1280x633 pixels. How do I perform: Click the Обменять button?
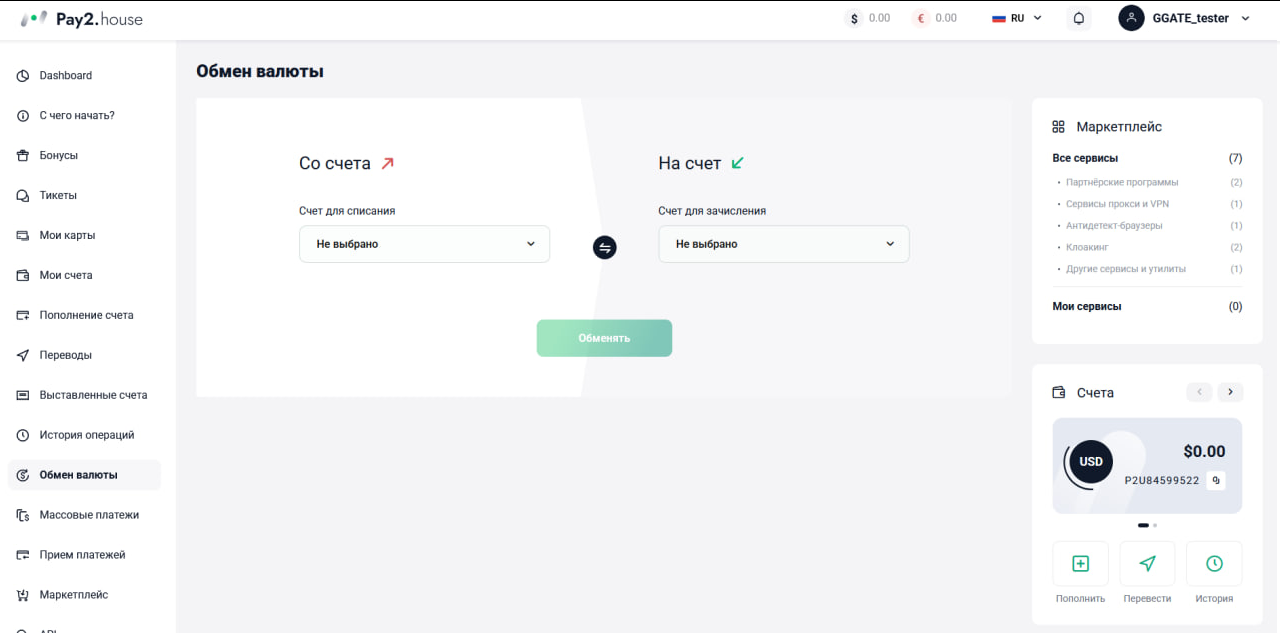coord(604,338)
